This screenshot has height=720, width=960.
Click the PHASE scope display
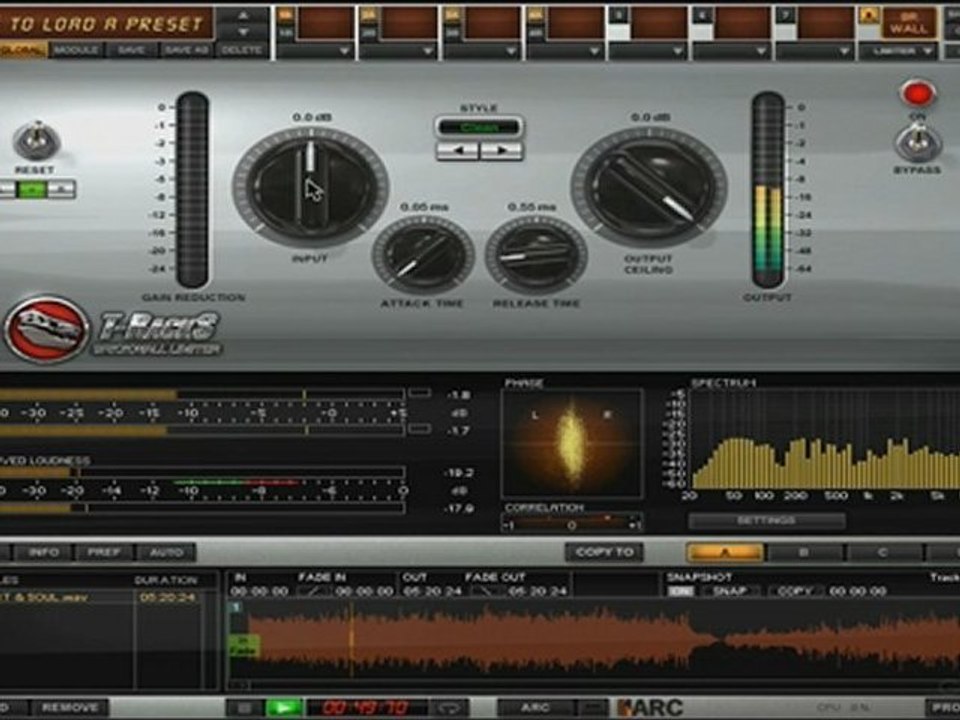(572, 443)
